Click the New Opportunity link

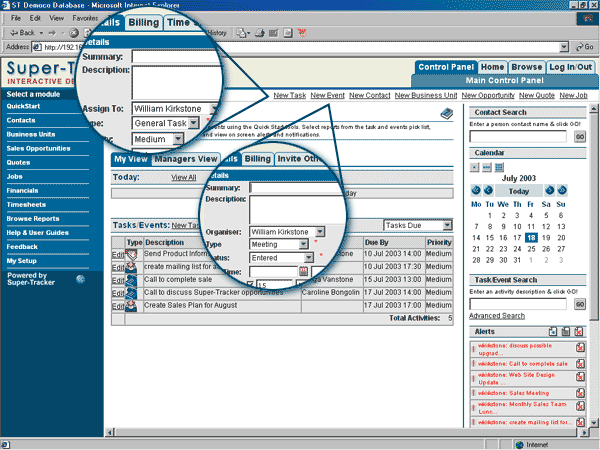pos(488,95)
